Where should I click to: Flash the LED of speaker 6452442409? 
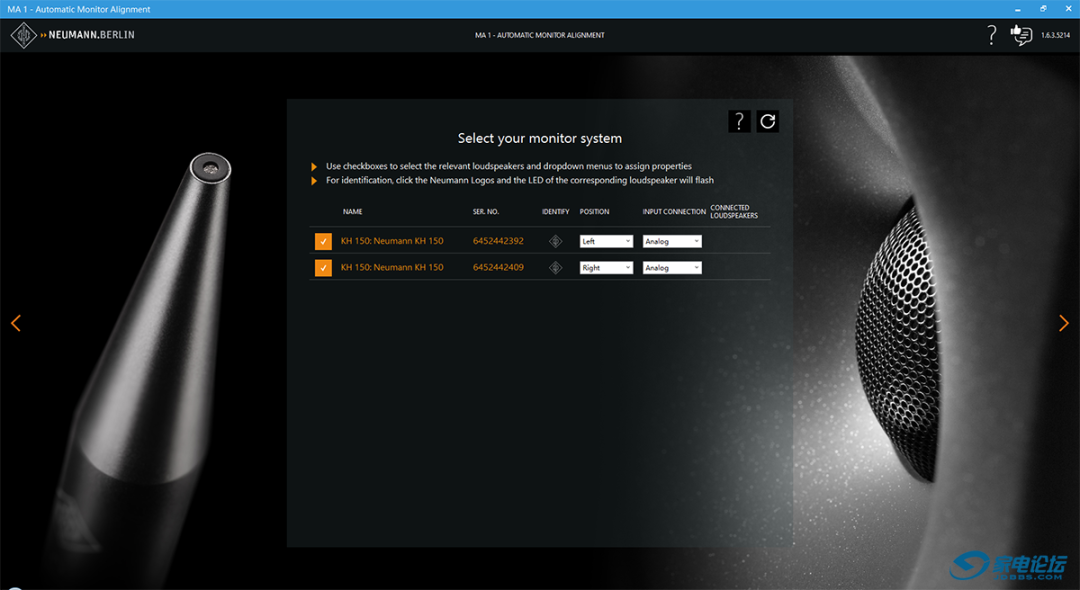(555, 267)
